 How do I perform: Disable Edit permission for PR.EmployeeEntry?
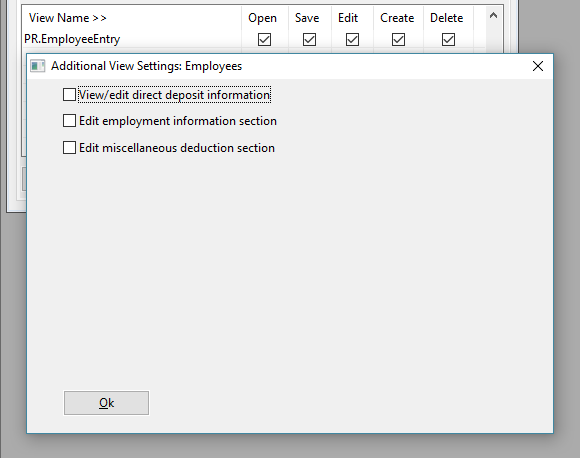point(352,40)
